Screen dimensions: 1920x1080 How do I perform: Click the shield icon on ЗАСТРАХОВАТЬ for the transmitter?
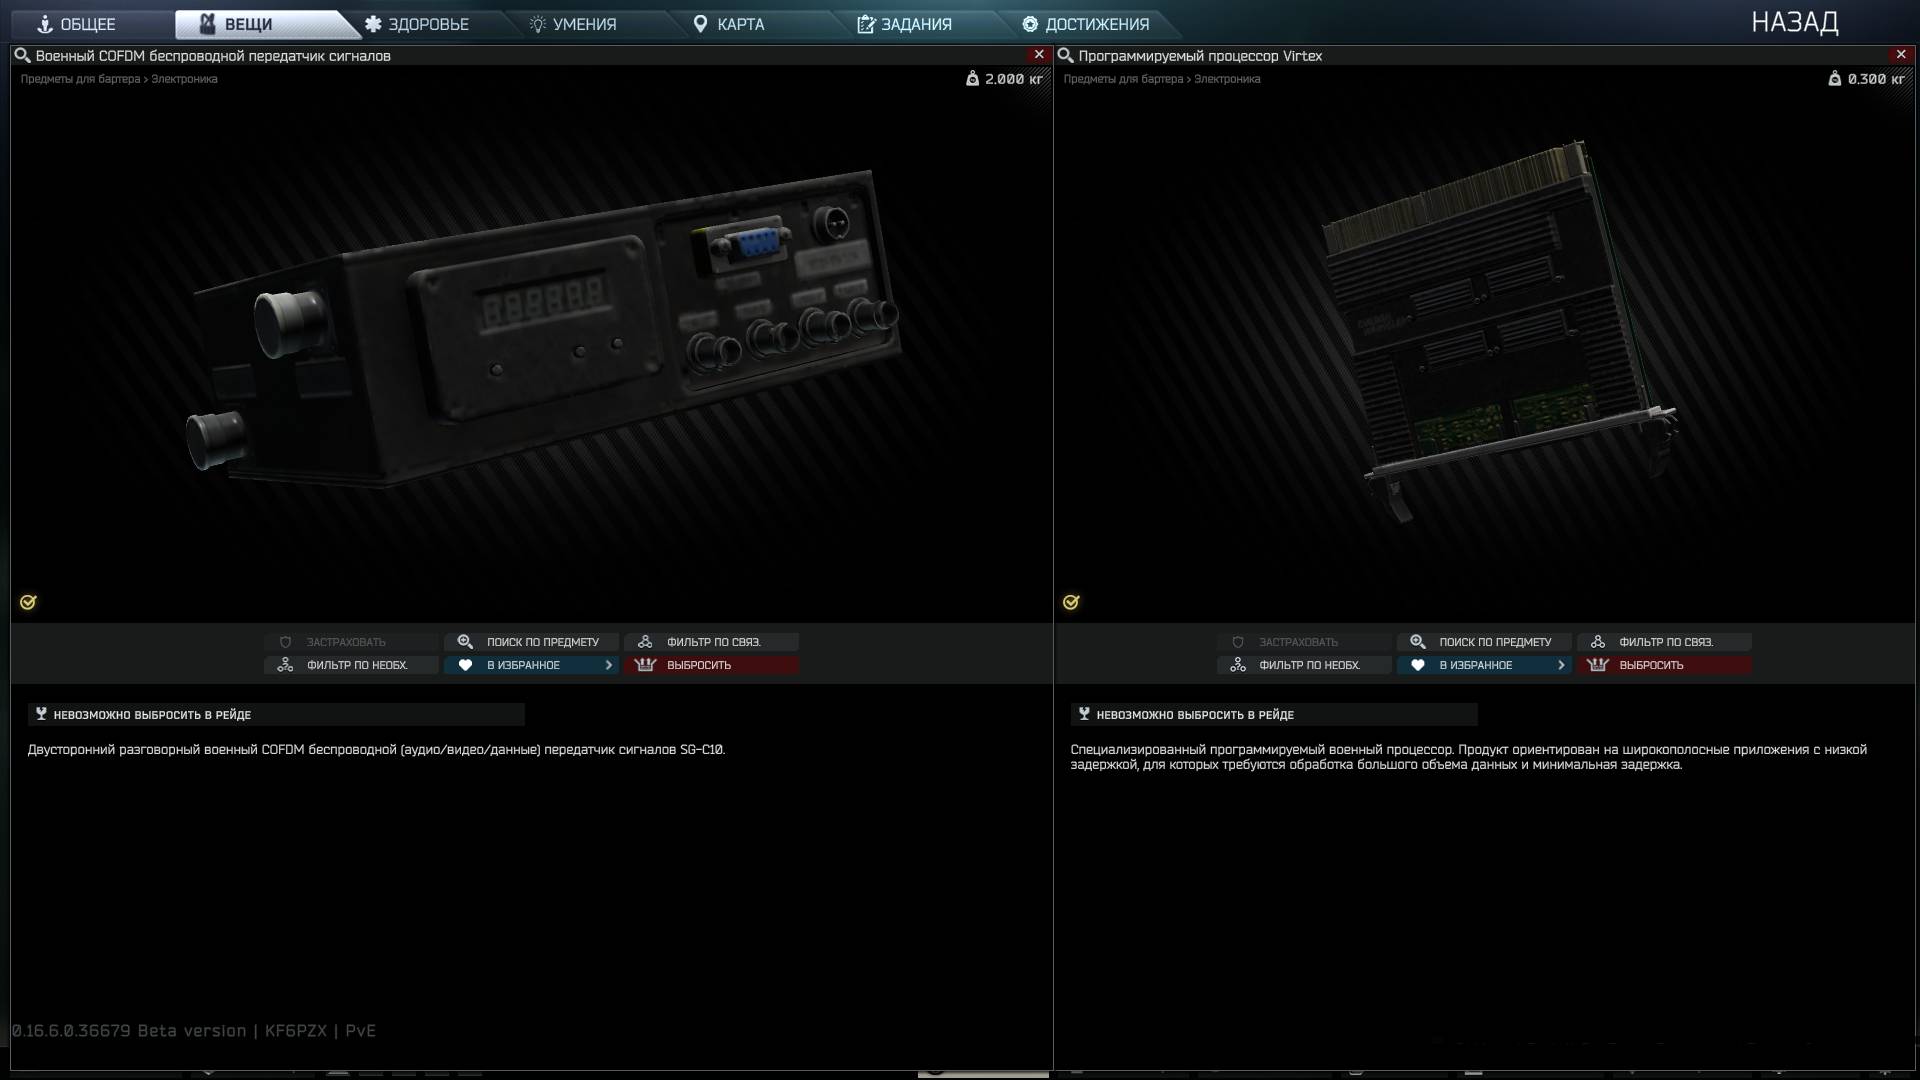click(286, 641)
